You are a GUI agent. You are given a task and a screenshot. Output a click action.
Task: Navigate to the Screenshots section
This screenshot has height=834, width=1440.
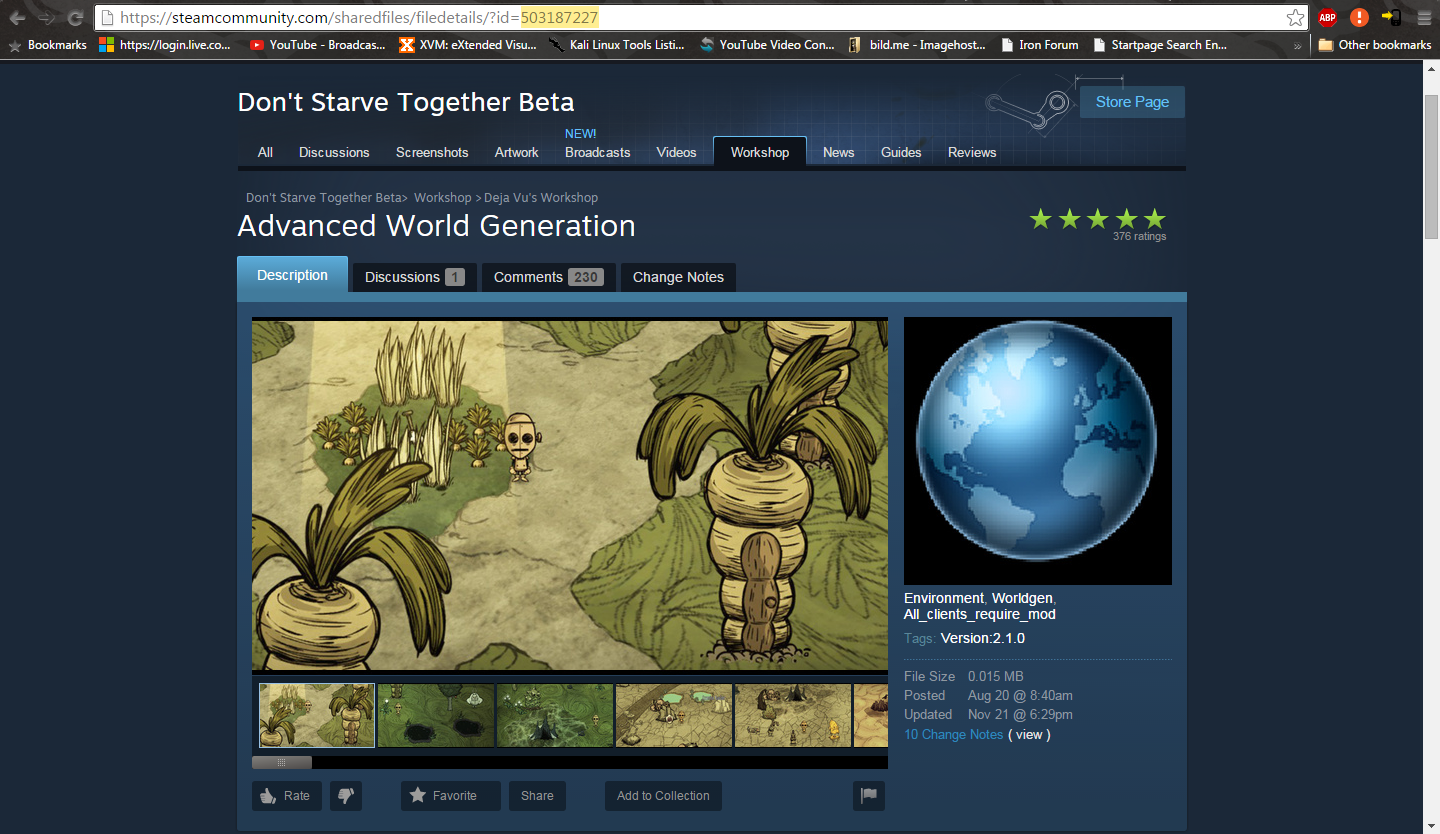(432, 152)
